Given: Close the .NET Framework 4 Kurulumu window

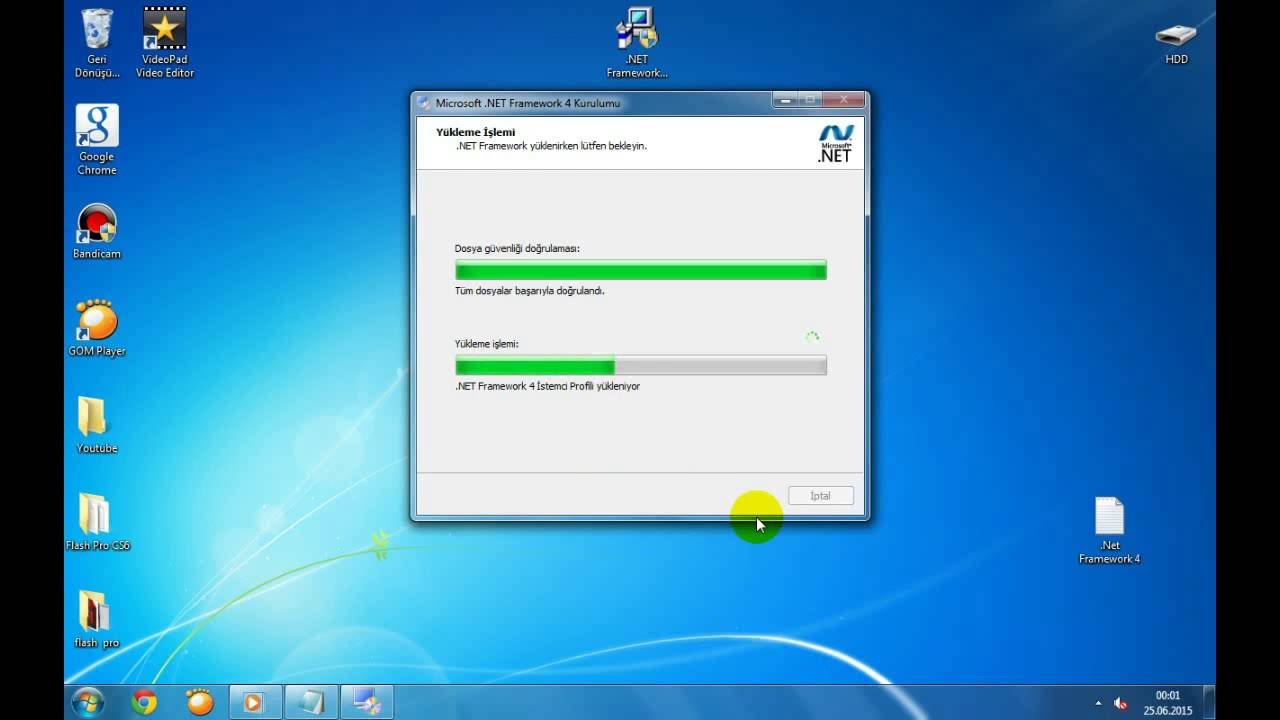Looking at the screenshot, I should [844, 100].
